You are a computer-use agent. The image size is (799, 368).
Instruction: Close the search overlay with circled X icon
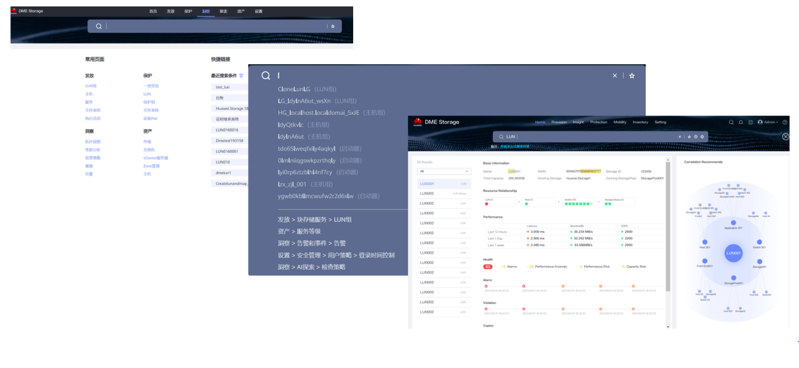click(x=786, y=137)
